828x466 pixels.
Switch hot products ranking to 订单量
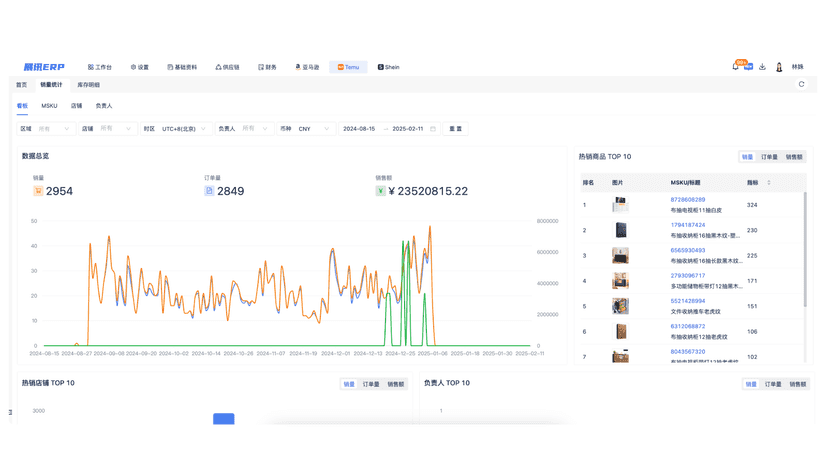pos(769,157)
